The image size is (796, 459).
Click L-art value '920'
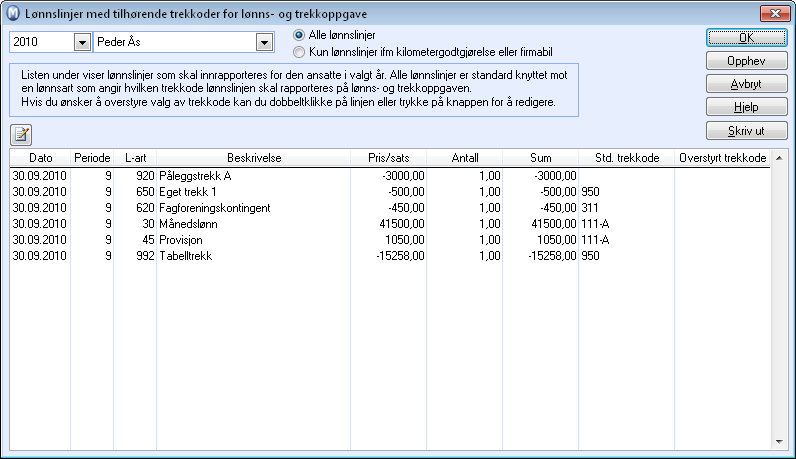click(145, 176)
